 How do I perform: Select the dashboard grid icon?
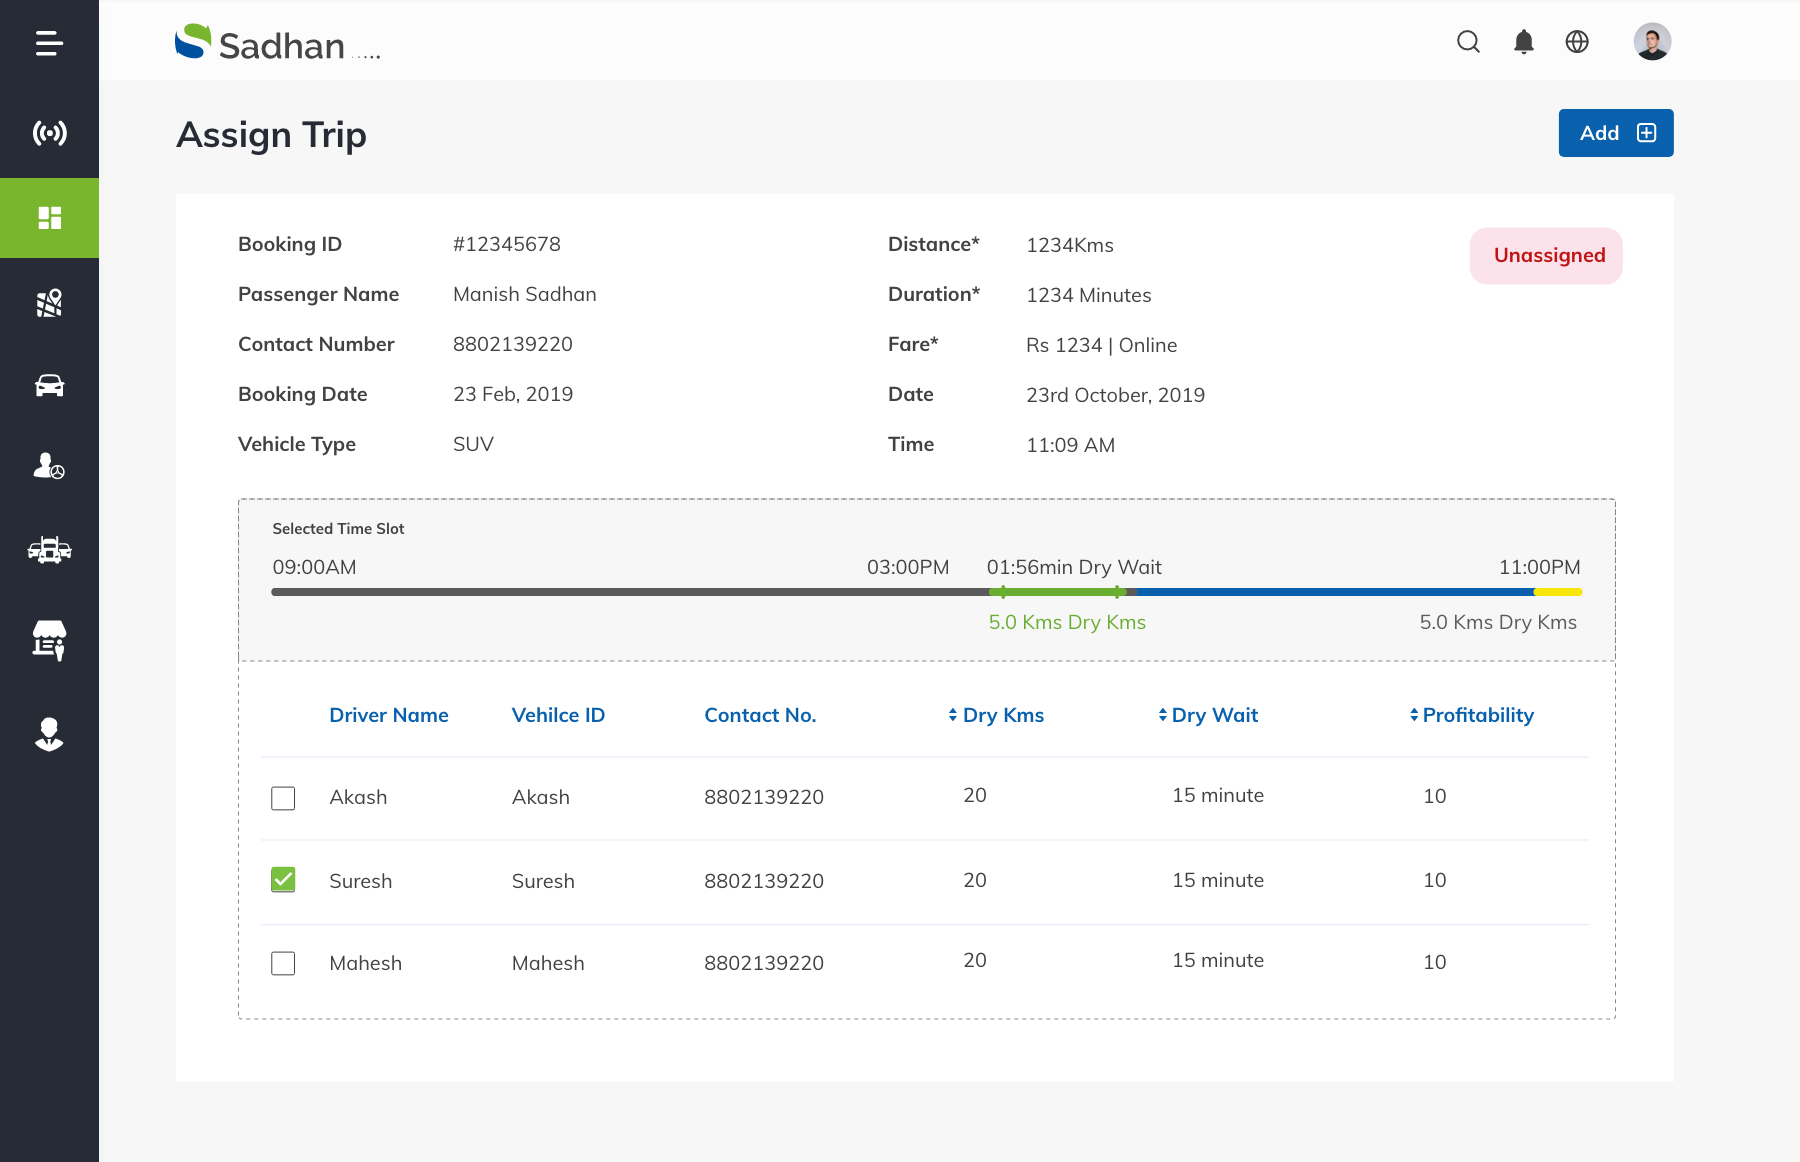(x=49, y=218)
